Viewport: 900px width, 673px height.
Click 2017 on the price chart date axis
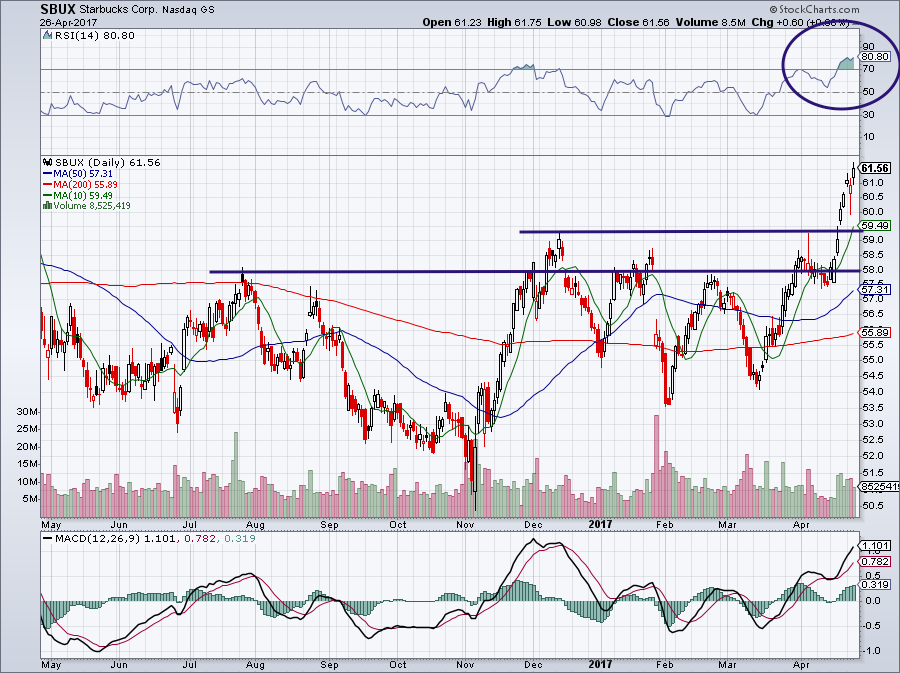point(600,524)
